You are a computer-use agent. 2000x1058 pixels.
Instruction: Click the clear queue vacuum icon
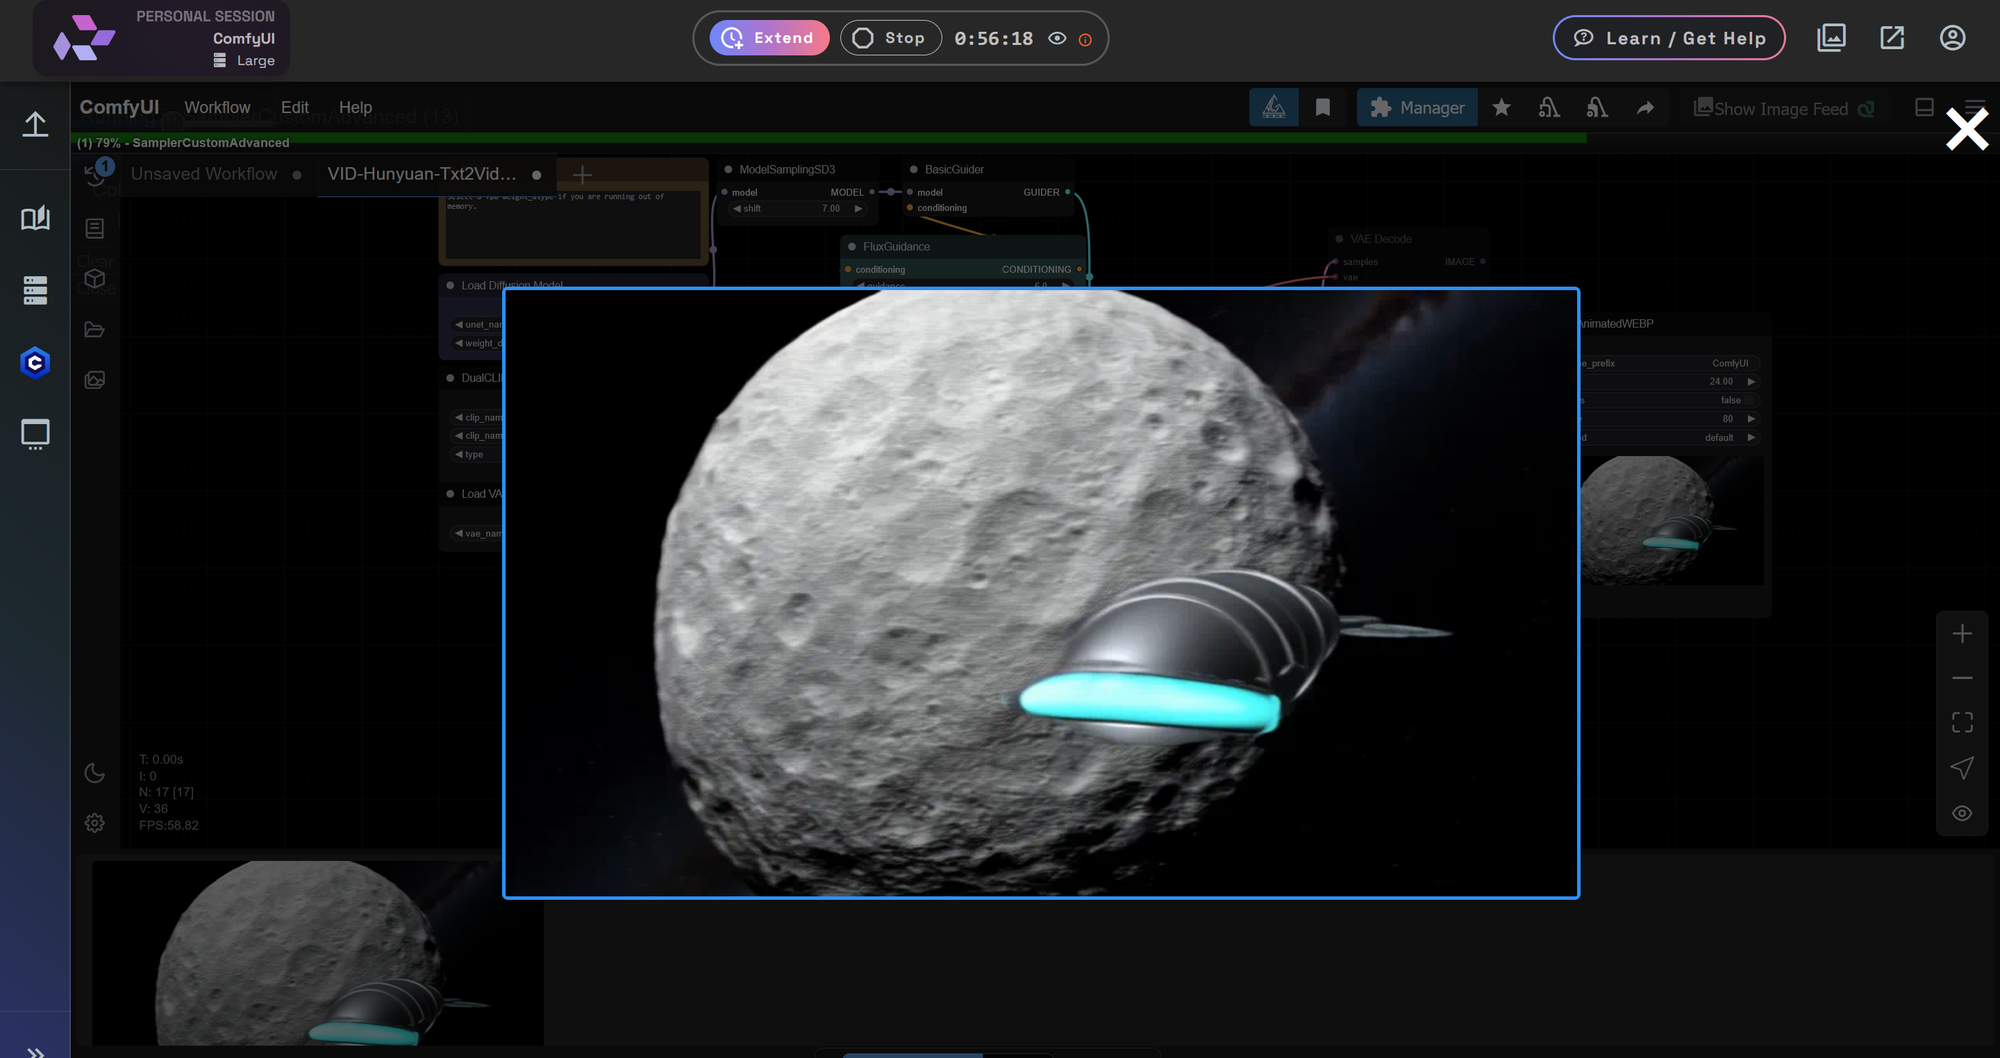point(1548,107)
